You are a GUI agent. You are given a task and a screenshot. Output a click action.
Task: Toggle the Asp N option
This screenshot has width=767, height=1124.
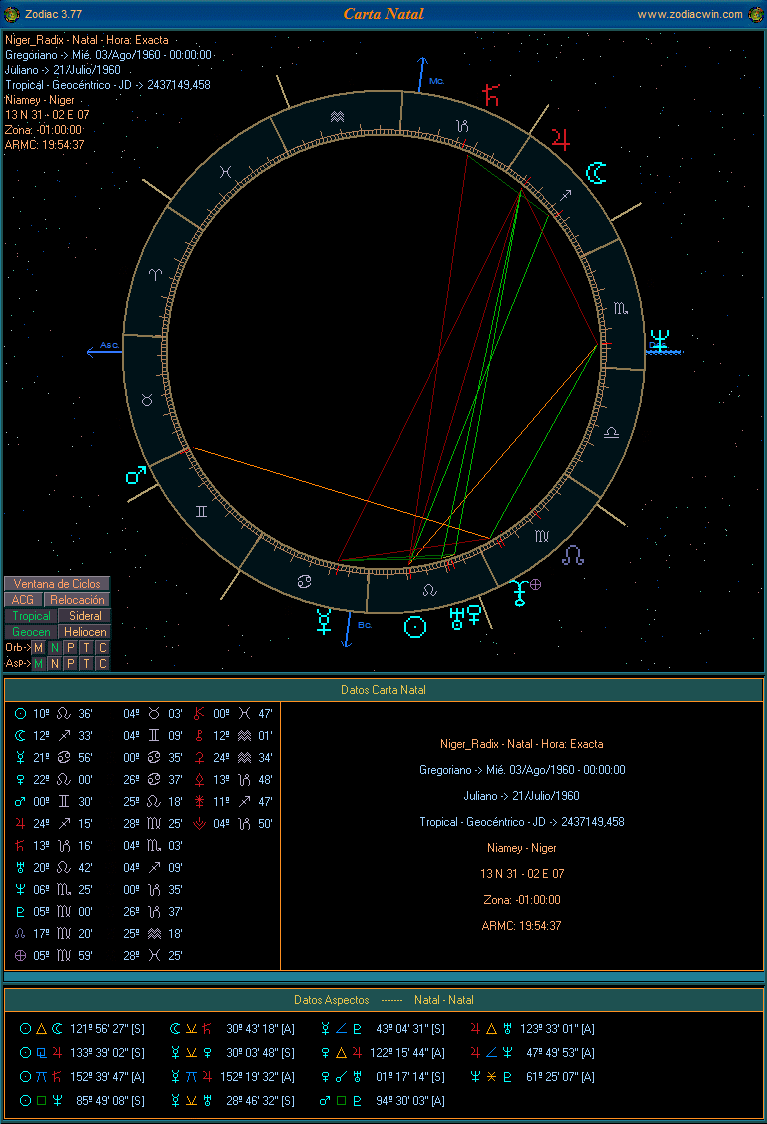pos(54,663)
